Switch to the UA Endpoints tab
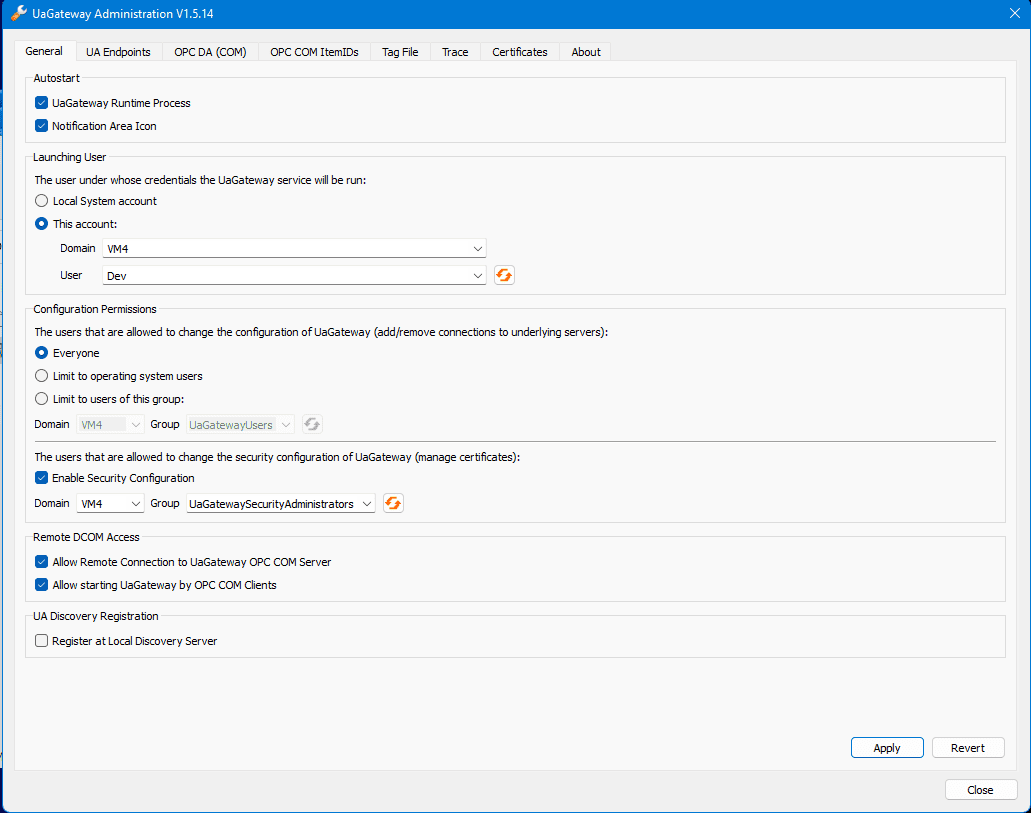The width and height of the screenshot is (1031, 813). [118, 52]
